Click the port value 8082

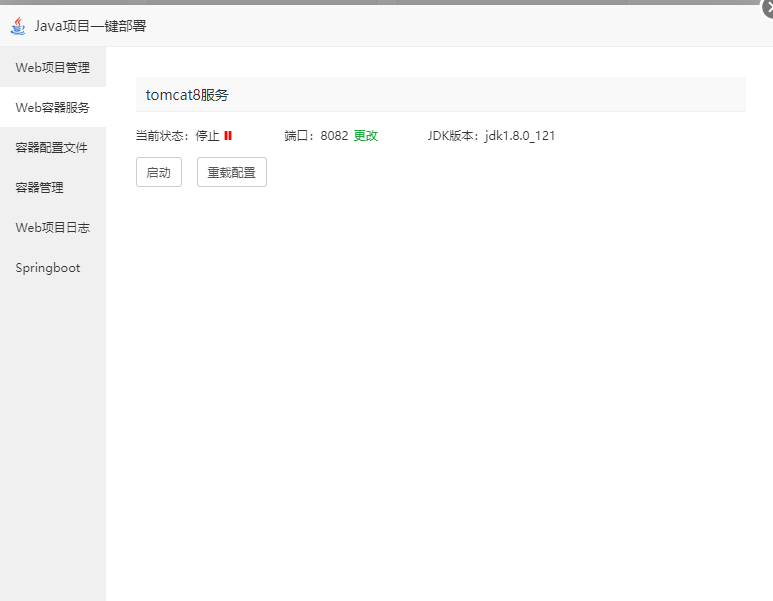coord(334,136)
